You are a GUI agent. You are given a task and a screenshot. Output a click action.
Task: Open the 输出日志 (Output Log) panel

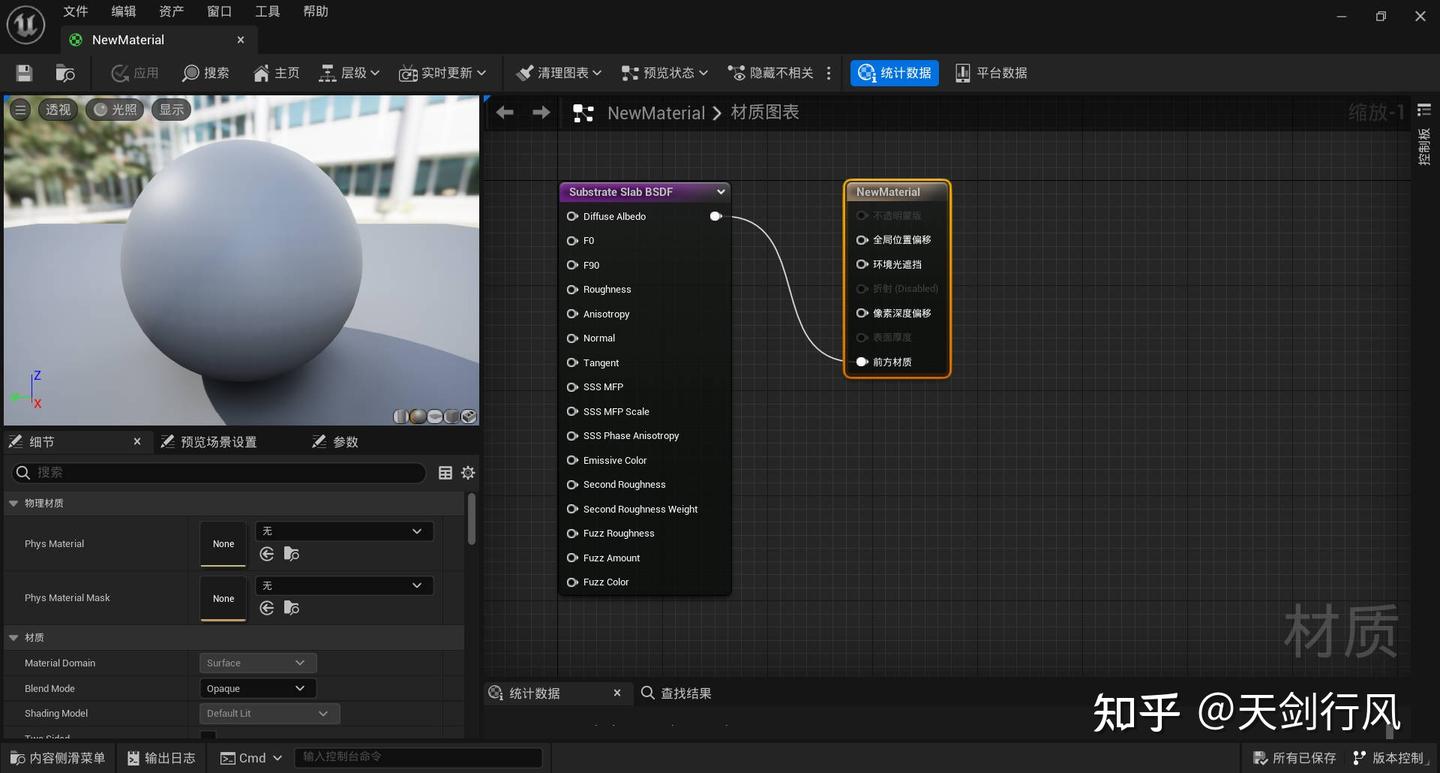160,758
